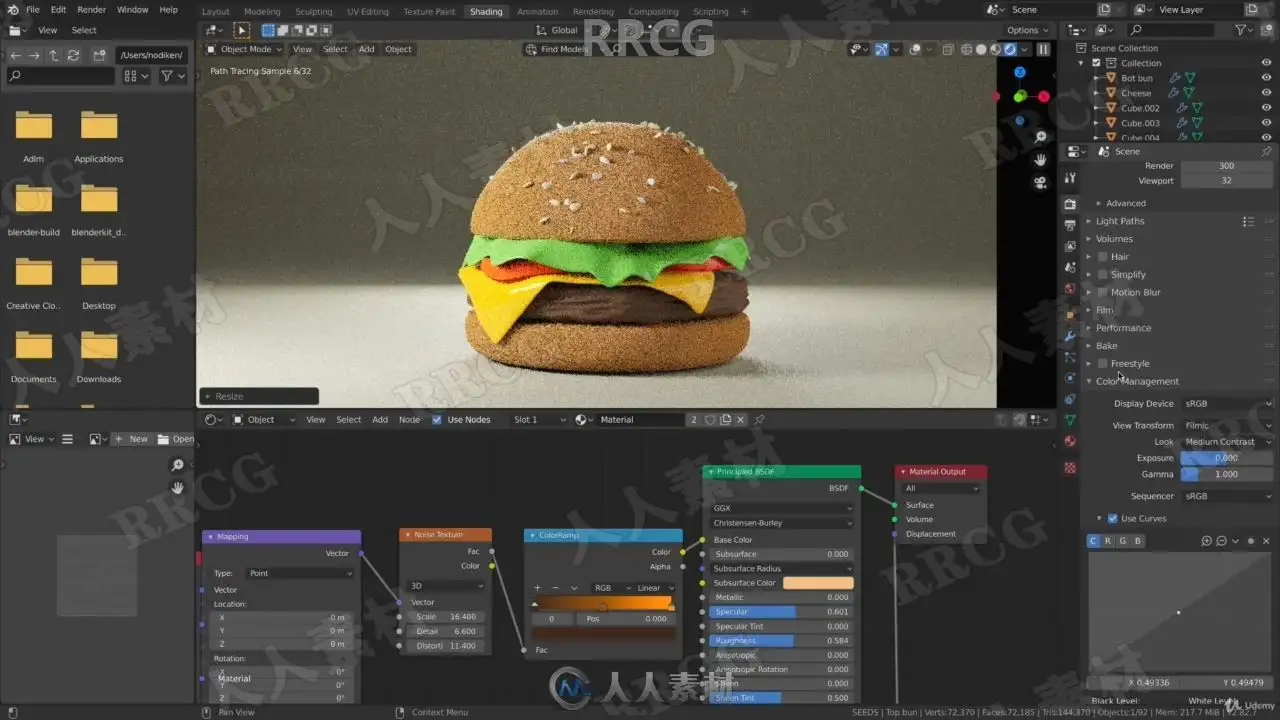
Task: Click the modifier wrench on Bot bun
Action: (x=1175, y=78)
